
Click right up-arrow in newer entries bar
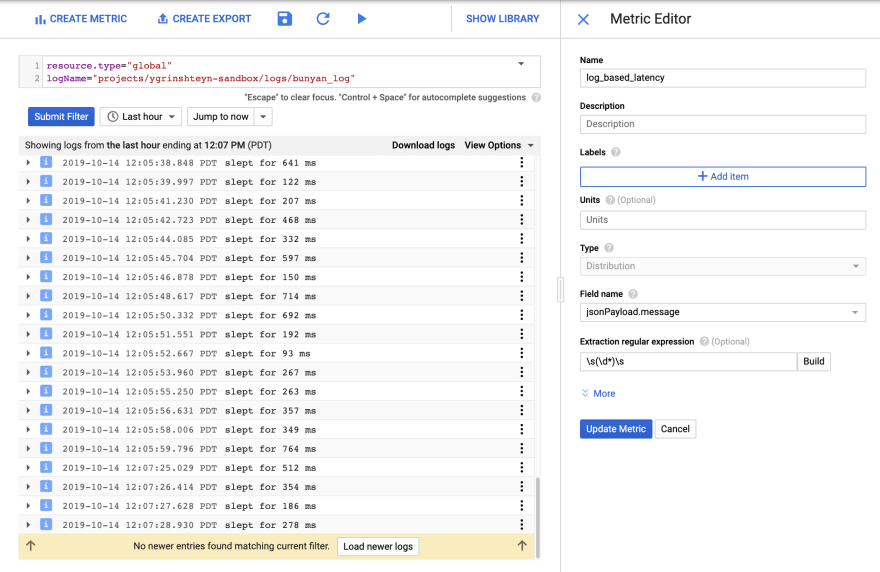(x=522, y=546)
